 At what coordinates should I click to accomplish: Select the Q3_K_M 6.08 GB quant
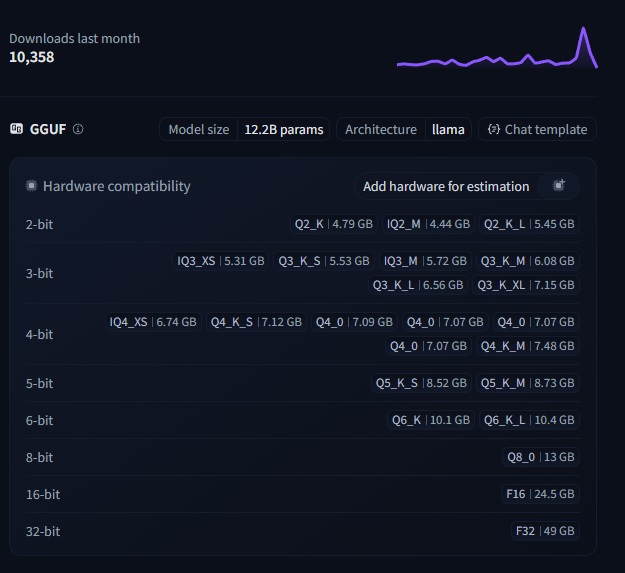pyautogui.click(x=527, y=261)
